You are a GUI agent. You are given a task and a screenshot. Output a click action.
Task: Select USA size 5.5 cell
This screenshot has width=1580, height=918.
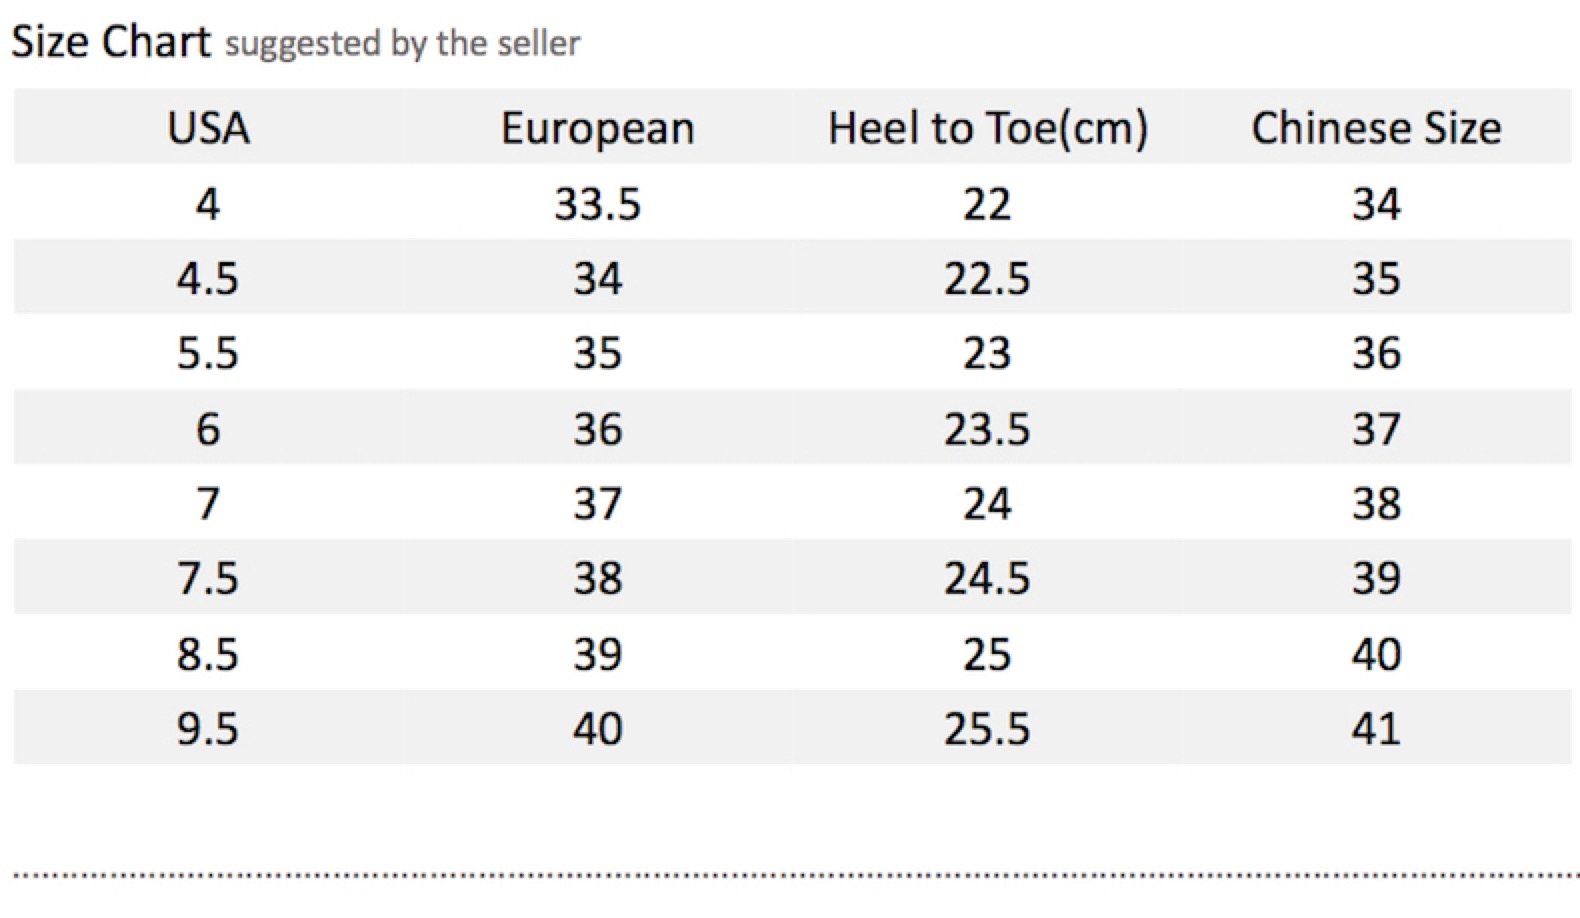(x=208, y=353)
